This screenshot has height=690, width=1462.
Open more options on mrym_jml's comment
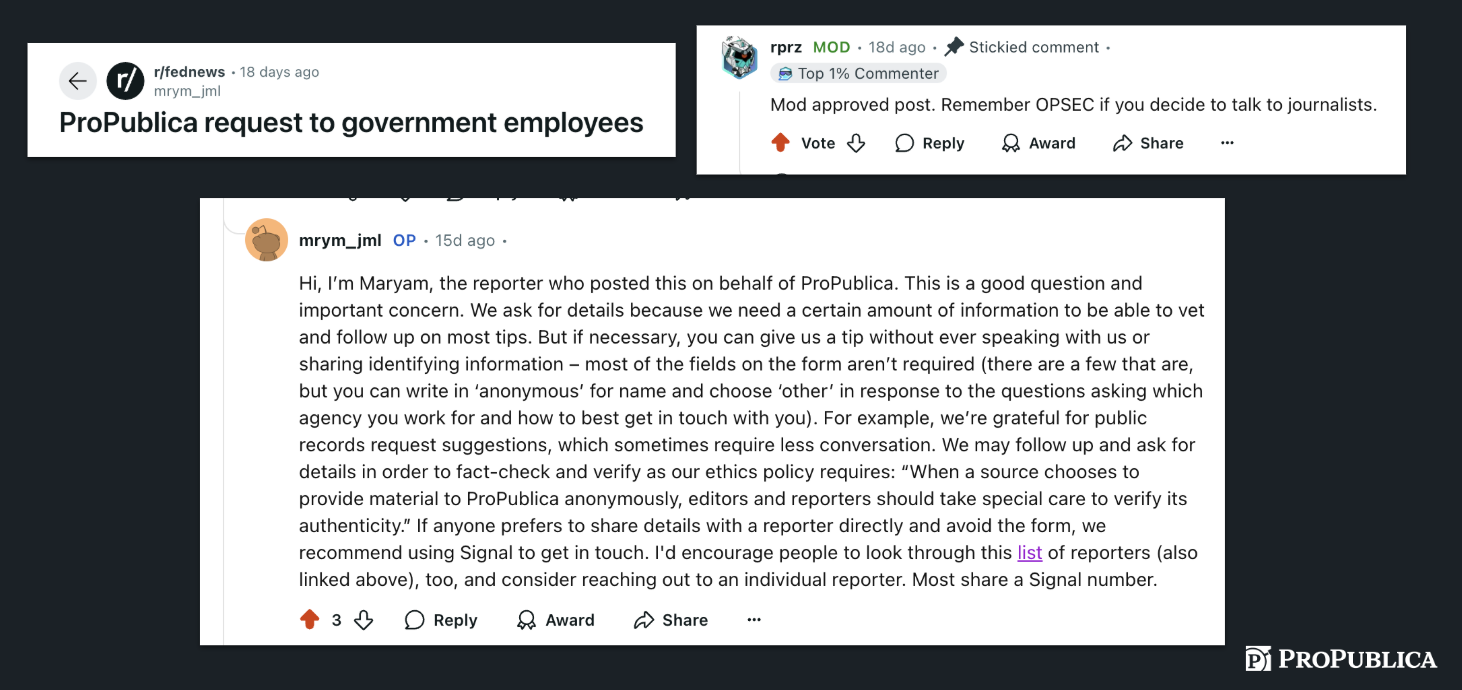click(x=754, y=620)
